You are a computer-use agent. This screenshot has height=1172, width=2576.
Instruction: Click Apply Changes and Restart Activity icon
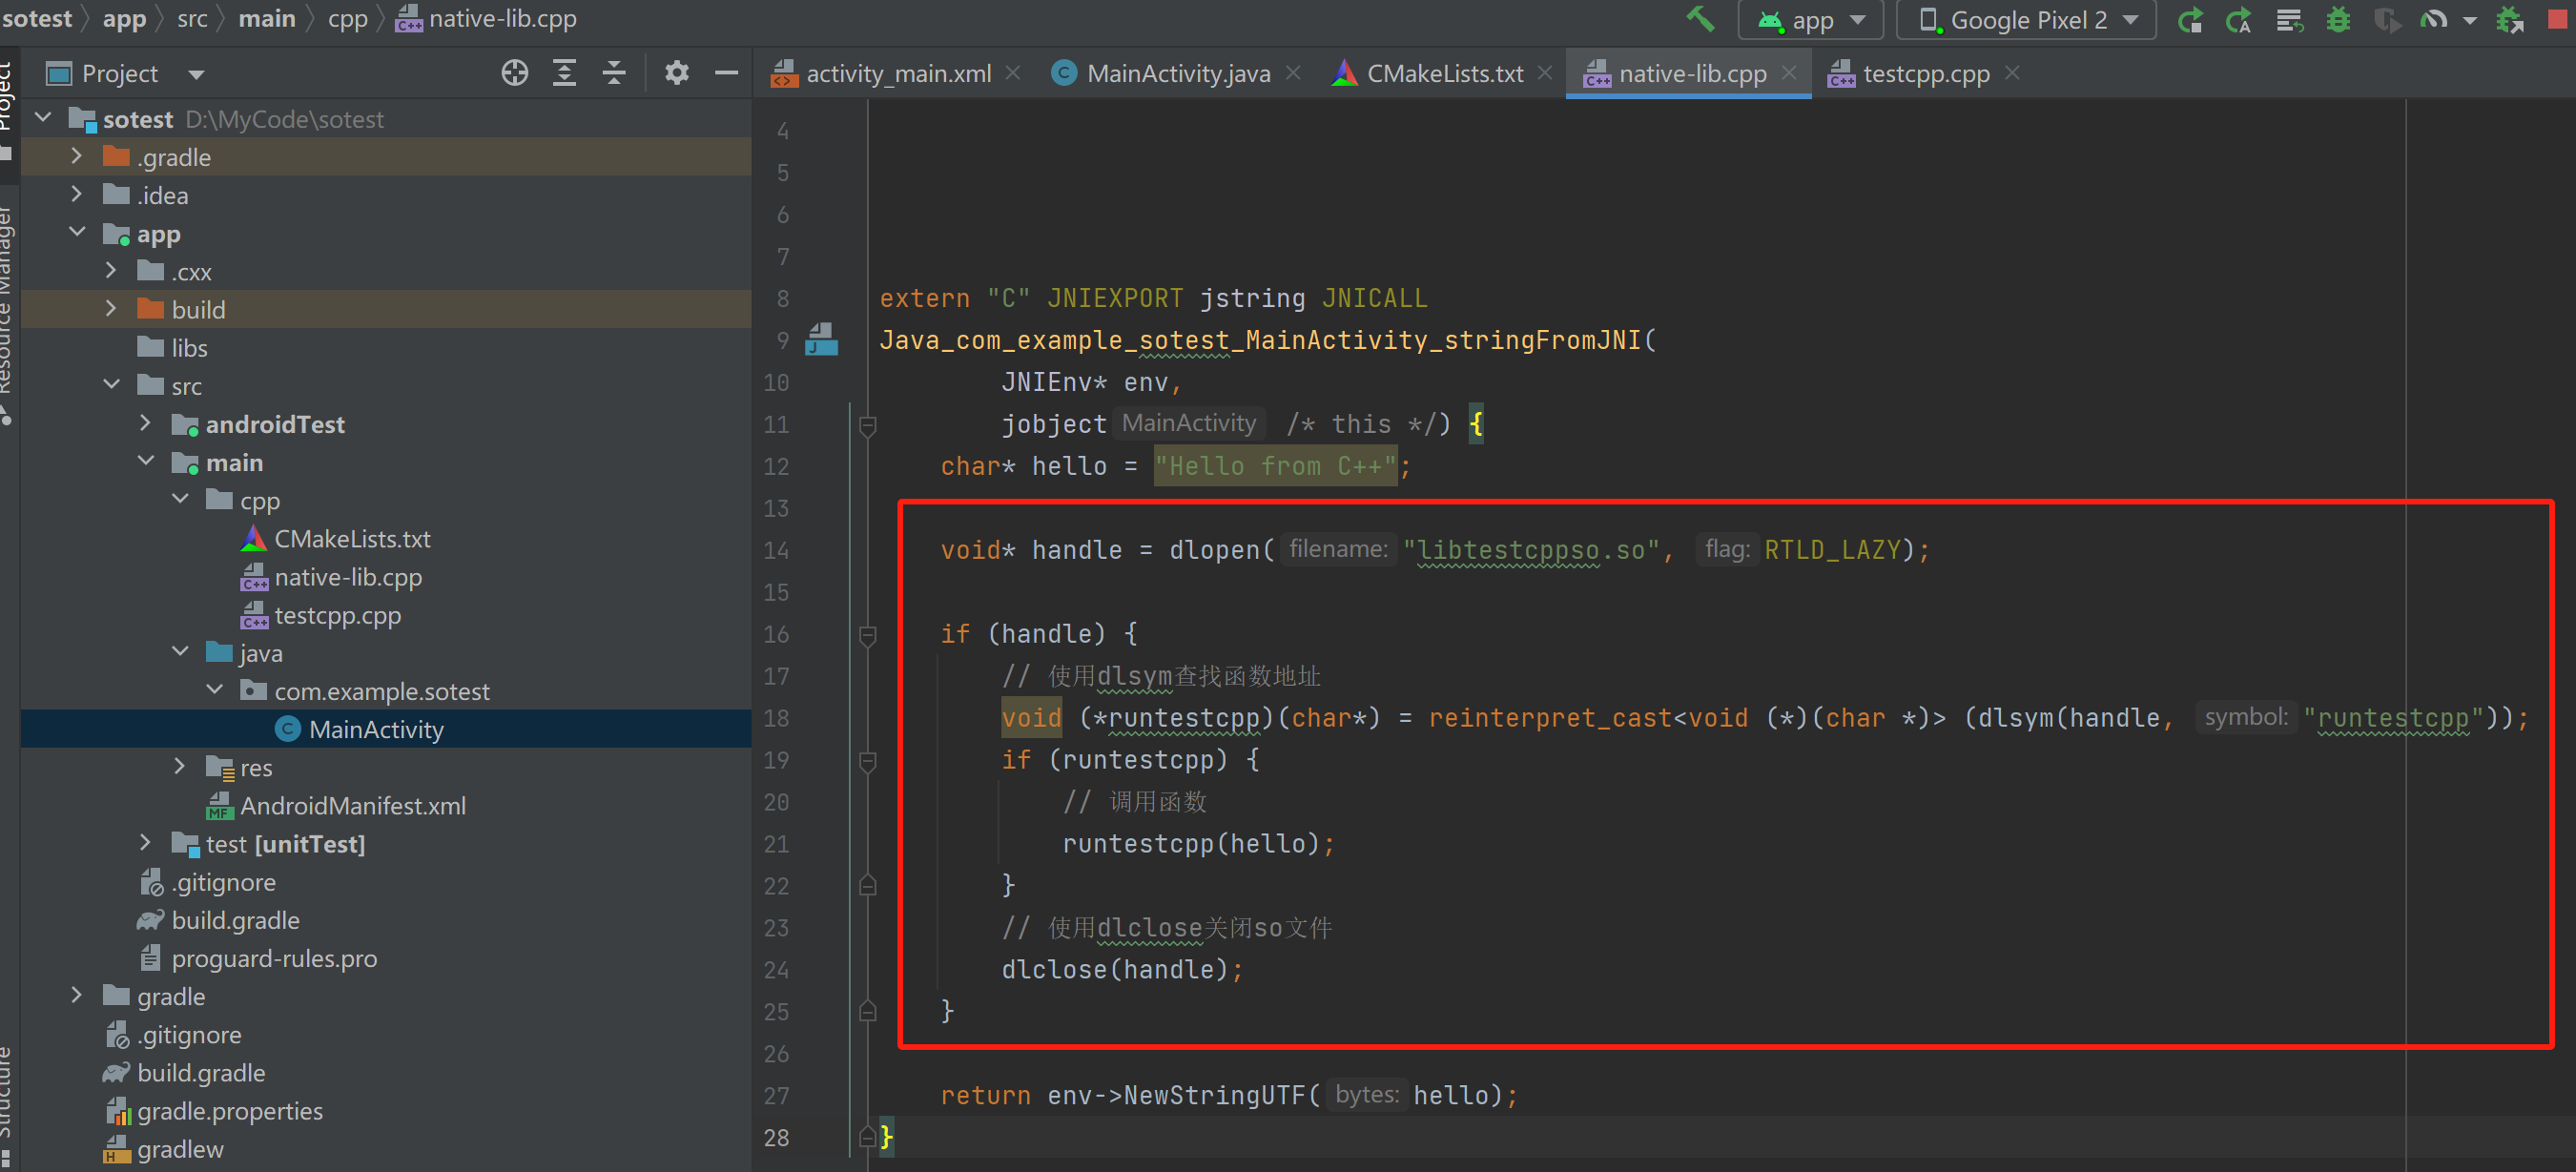tap(2239, 20)
